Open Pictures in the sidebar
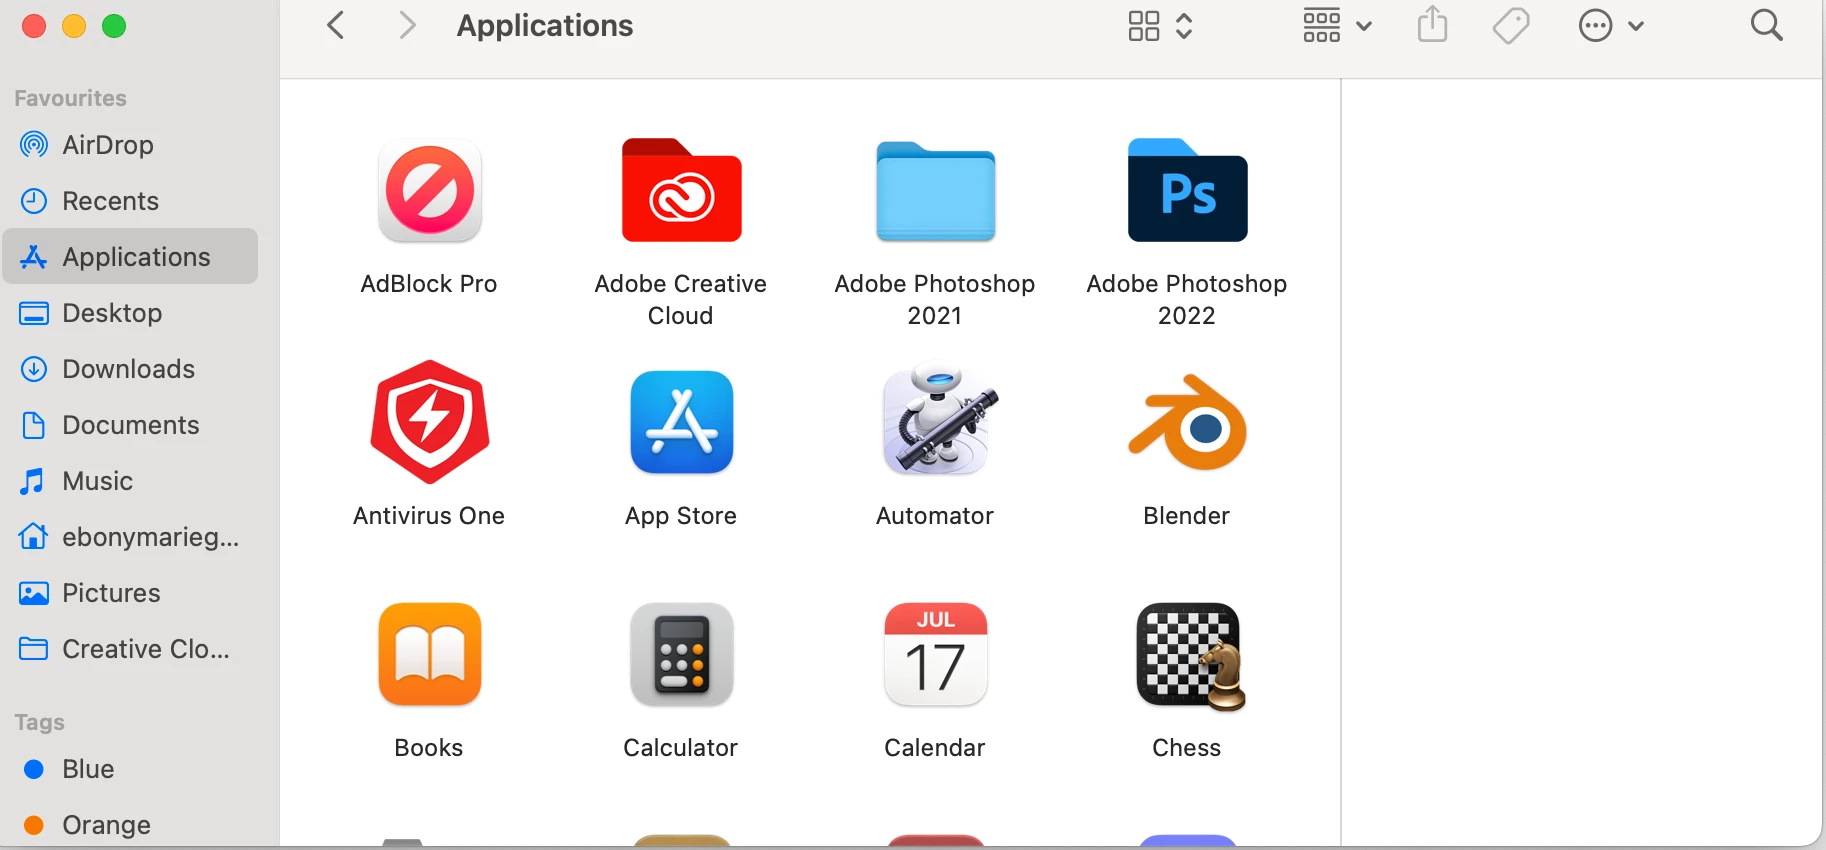The image size is (1826, 850). 130,593
